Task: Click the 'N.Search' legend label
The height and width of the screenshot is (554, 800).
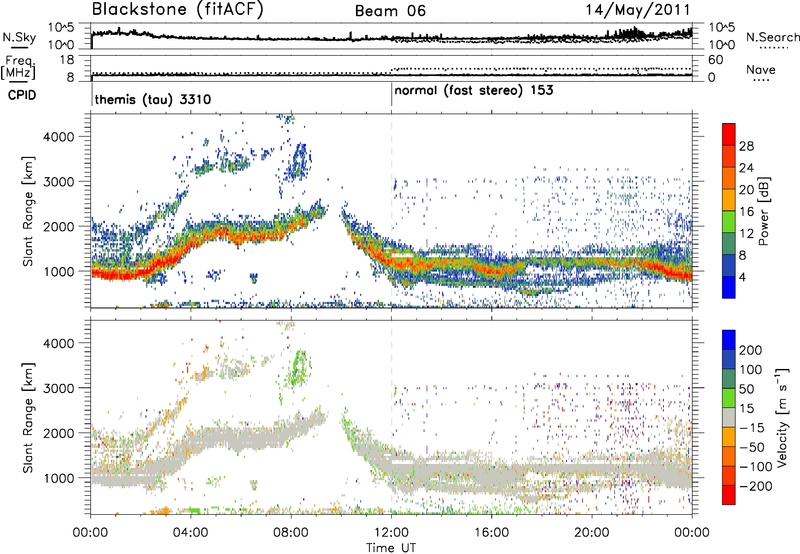Action: pos(773,37)
